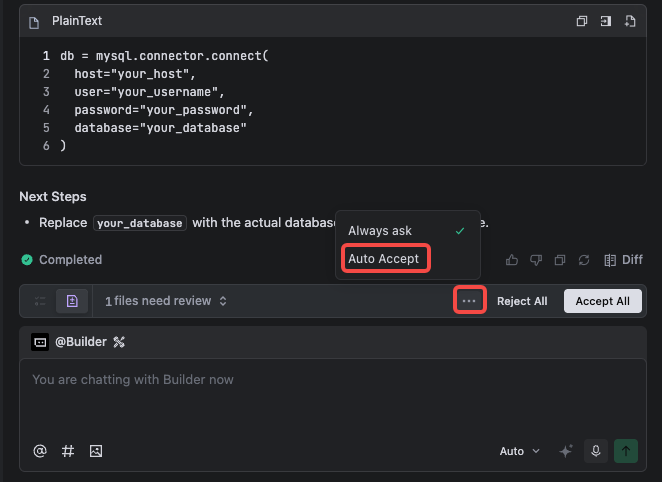Image resolution: width=662 pixels, height=482 pixels.
Task: Open the three-dot more options menu
Action: pos(469,301)
